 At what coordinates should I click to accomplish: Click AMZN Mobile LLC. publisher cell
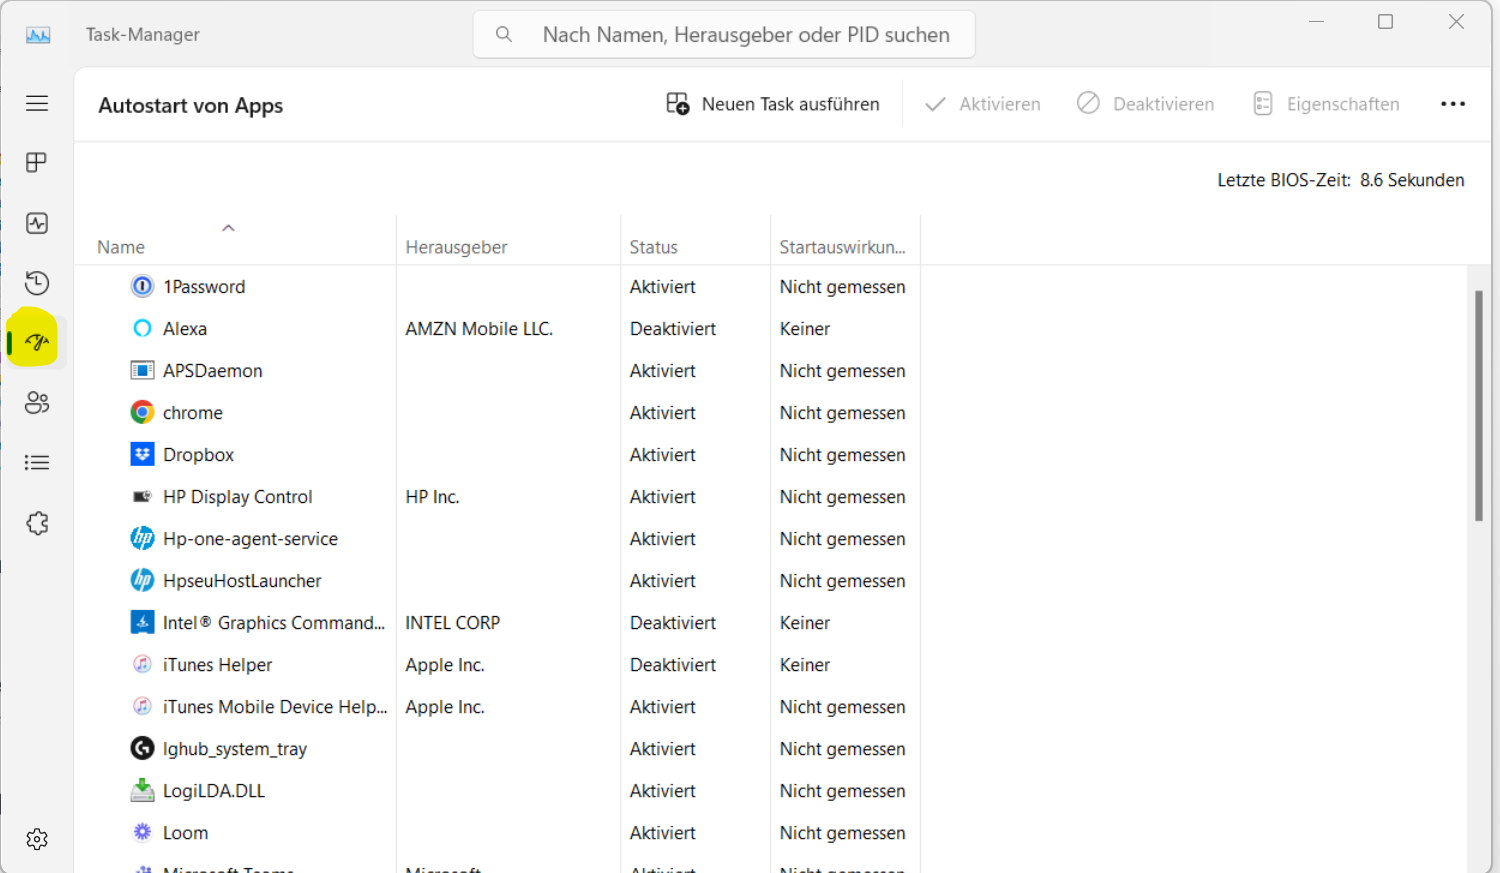click(x=479, y=329)
